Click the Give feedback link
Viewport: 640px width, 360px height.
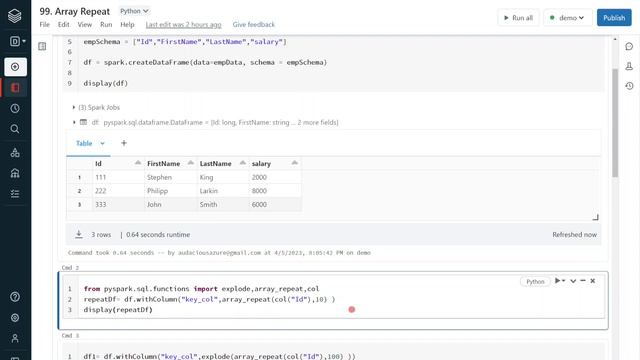click(253, 24)
